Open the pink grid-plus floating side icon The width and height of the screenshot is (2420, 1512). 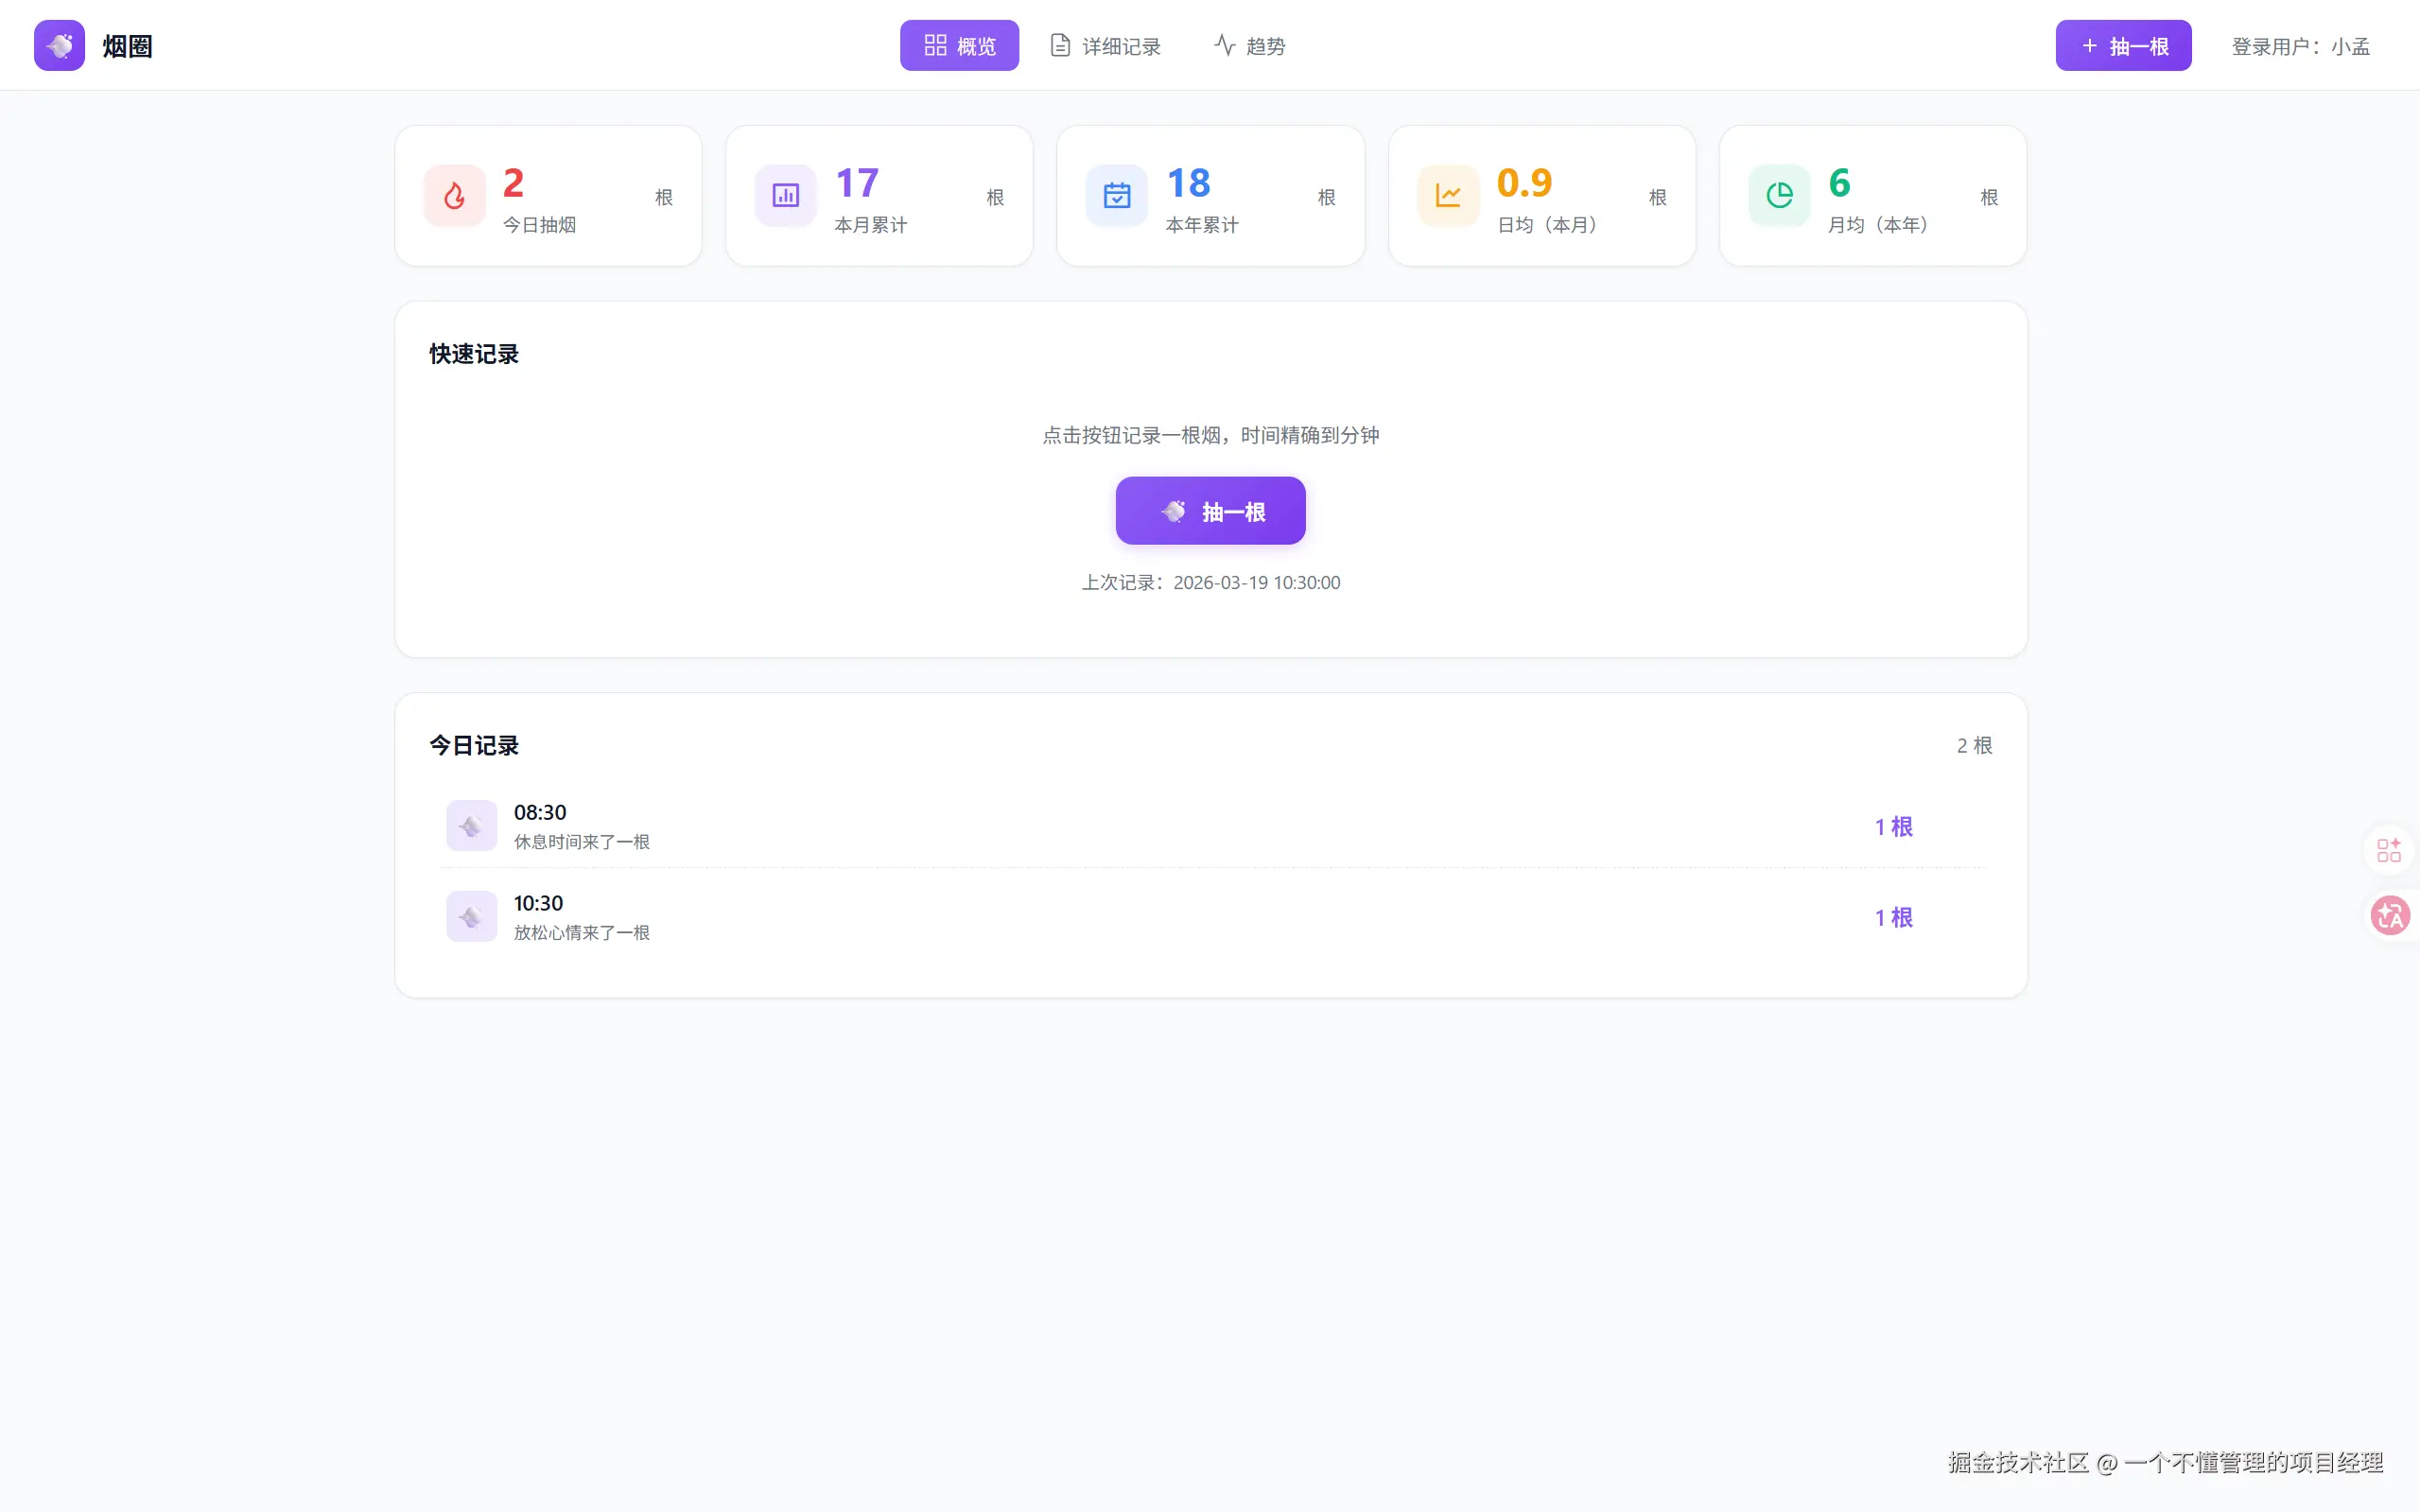[2388, 850]
